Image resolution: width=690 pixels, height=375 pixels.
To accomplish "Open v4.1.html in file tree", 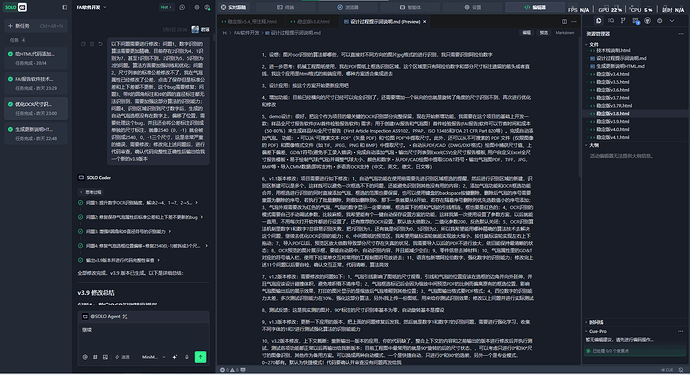I will [612, 137].
